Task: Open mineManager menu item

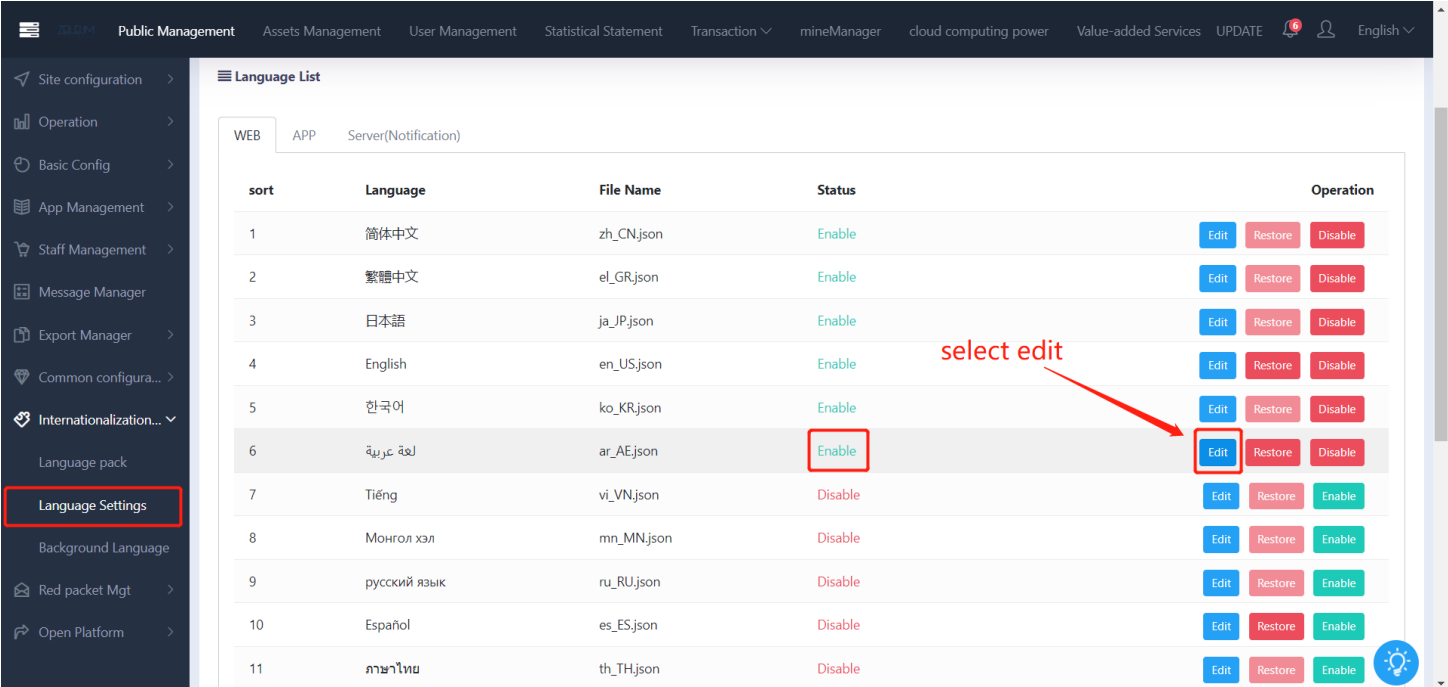Action: pos(841,31)
